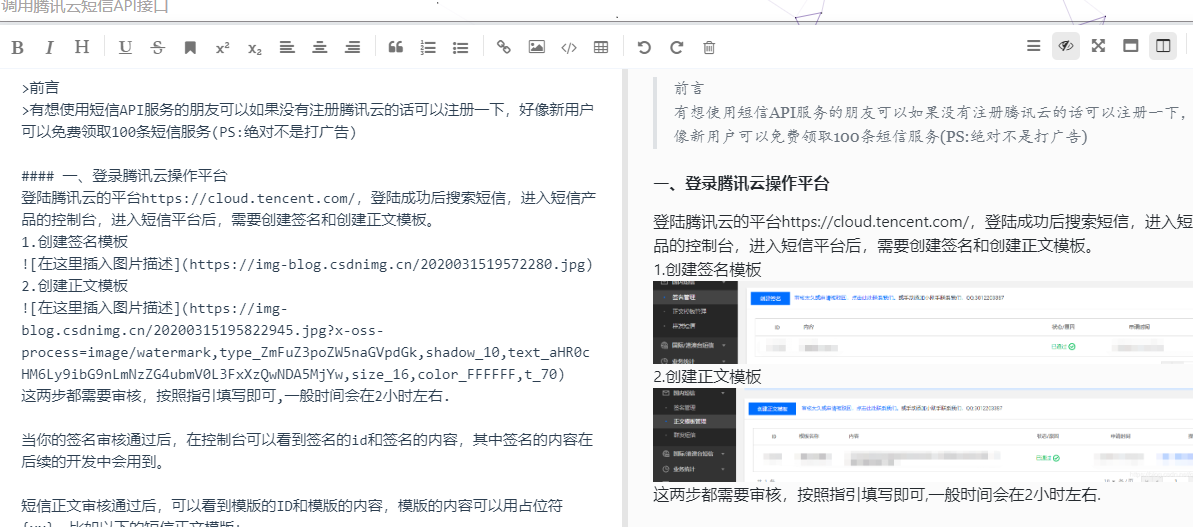Center align text
This screenshot has height=527, width=1193.
[x=320, y=47]
